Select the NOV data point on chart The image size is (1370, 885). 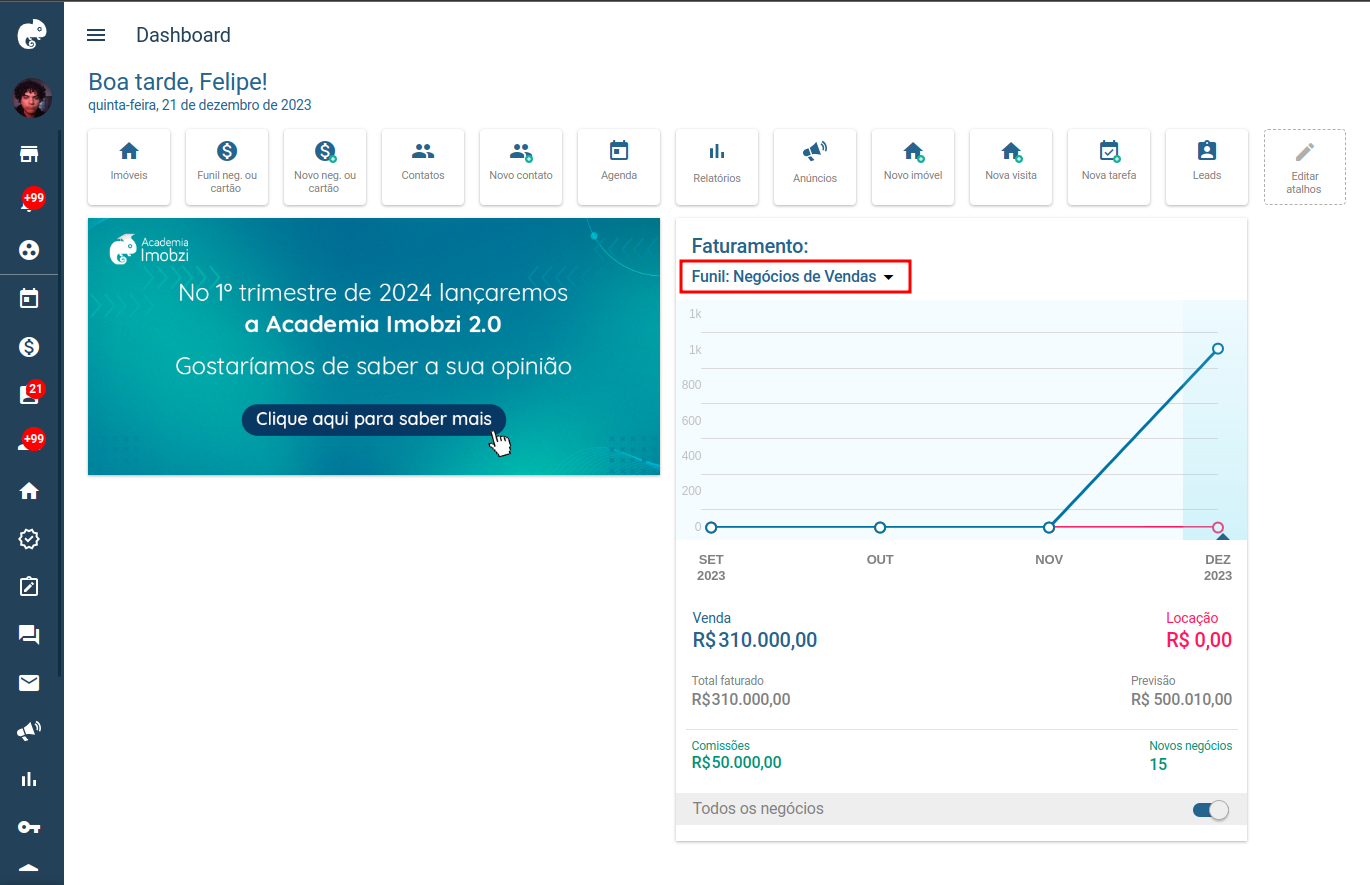(x=1049, y=527)
